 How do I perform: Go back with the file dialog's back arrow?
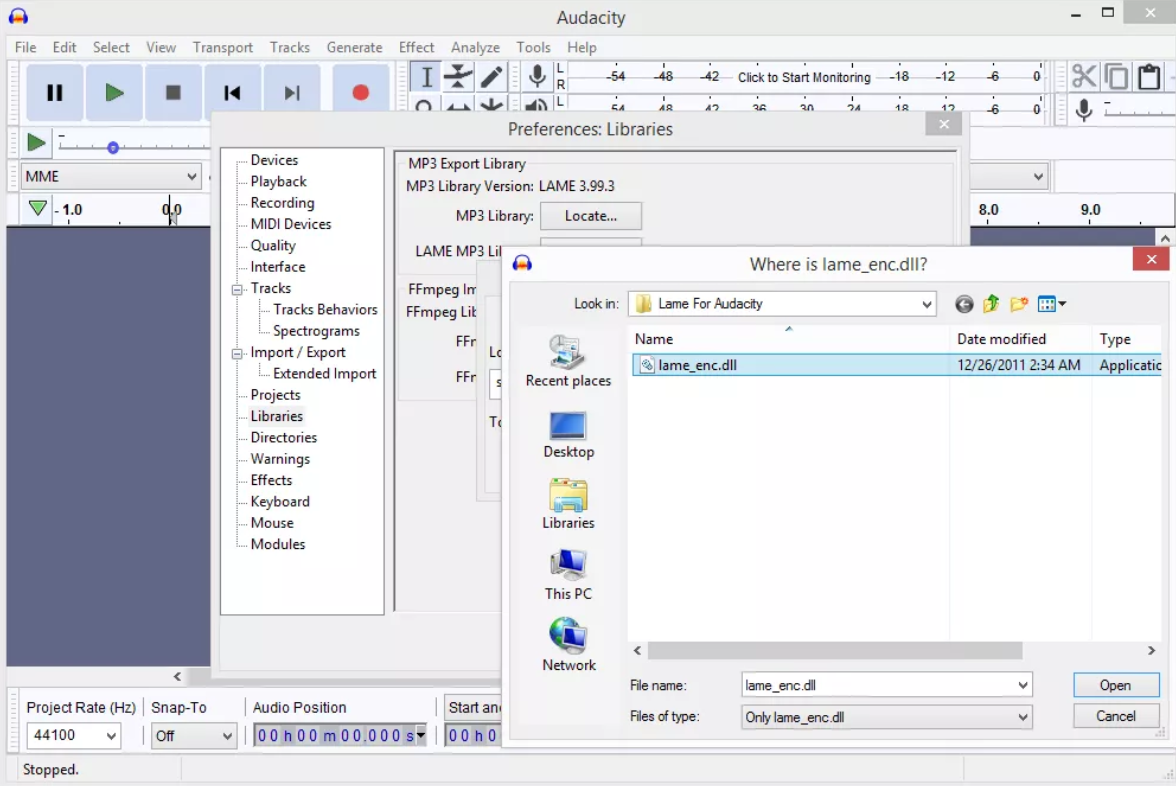[964, 304]
